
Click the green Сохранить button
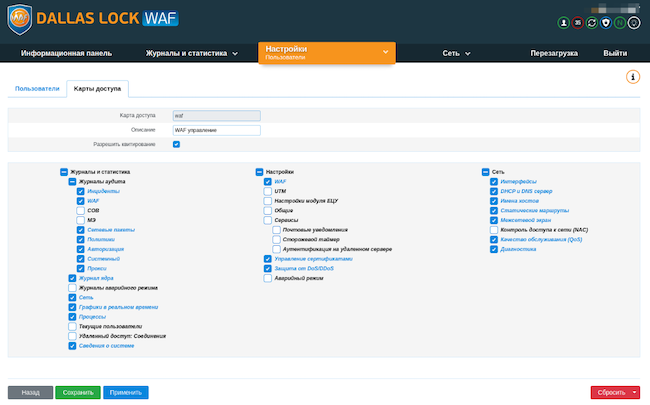[78, 392]
